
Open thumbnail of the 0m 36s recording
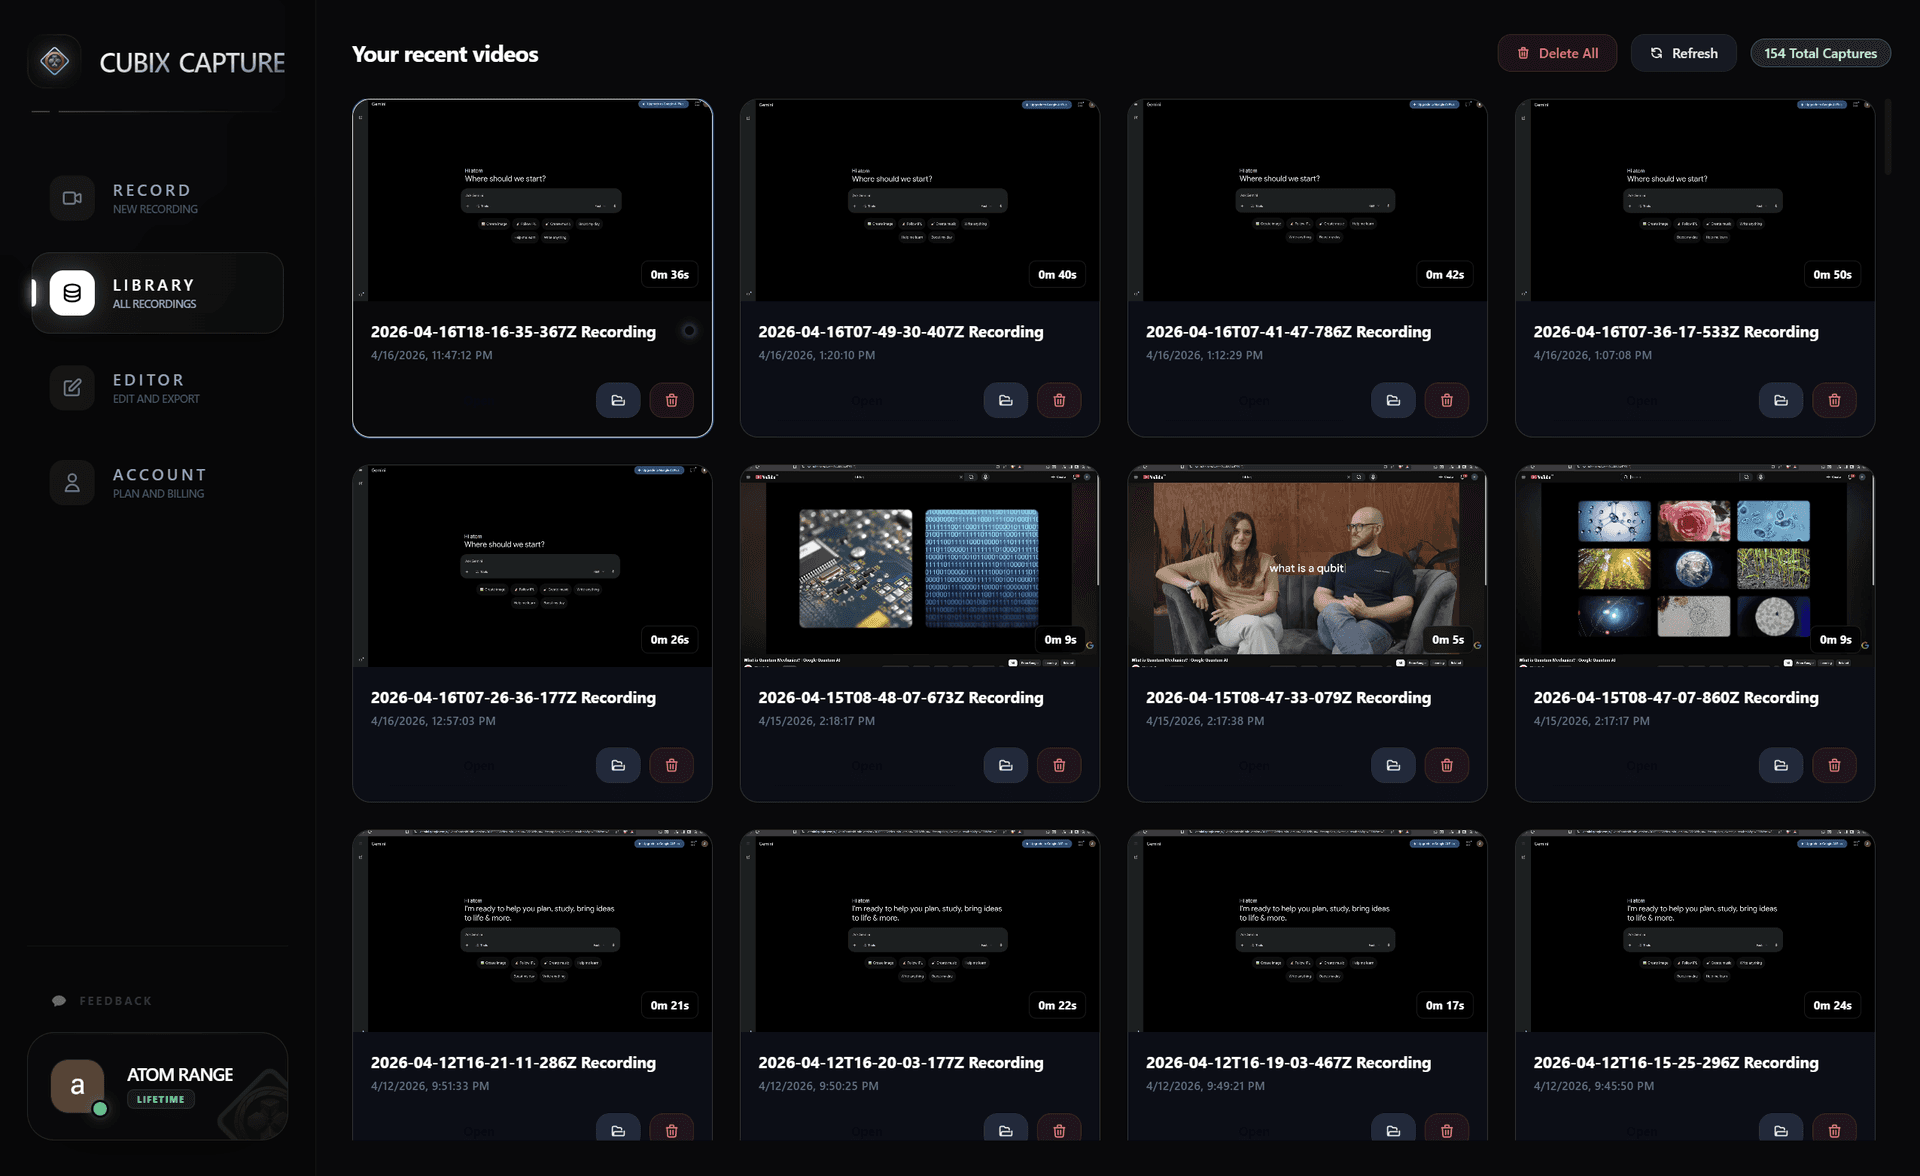532,200
